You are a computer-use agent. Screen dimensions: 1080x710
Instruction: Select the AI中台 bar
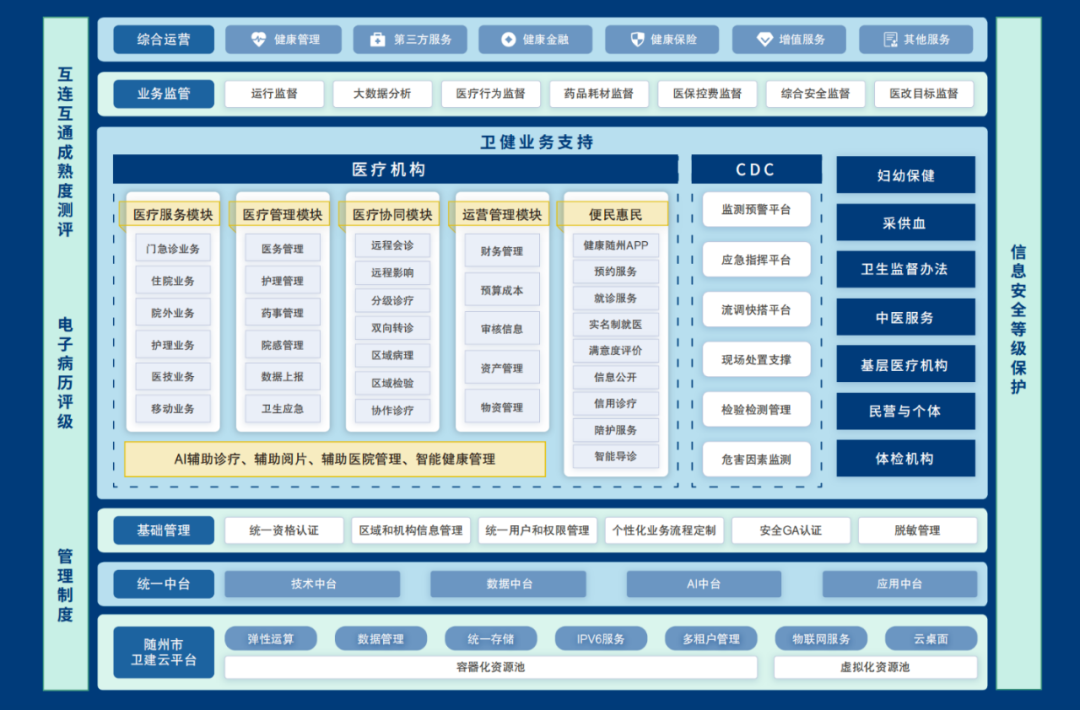[704, 584]
